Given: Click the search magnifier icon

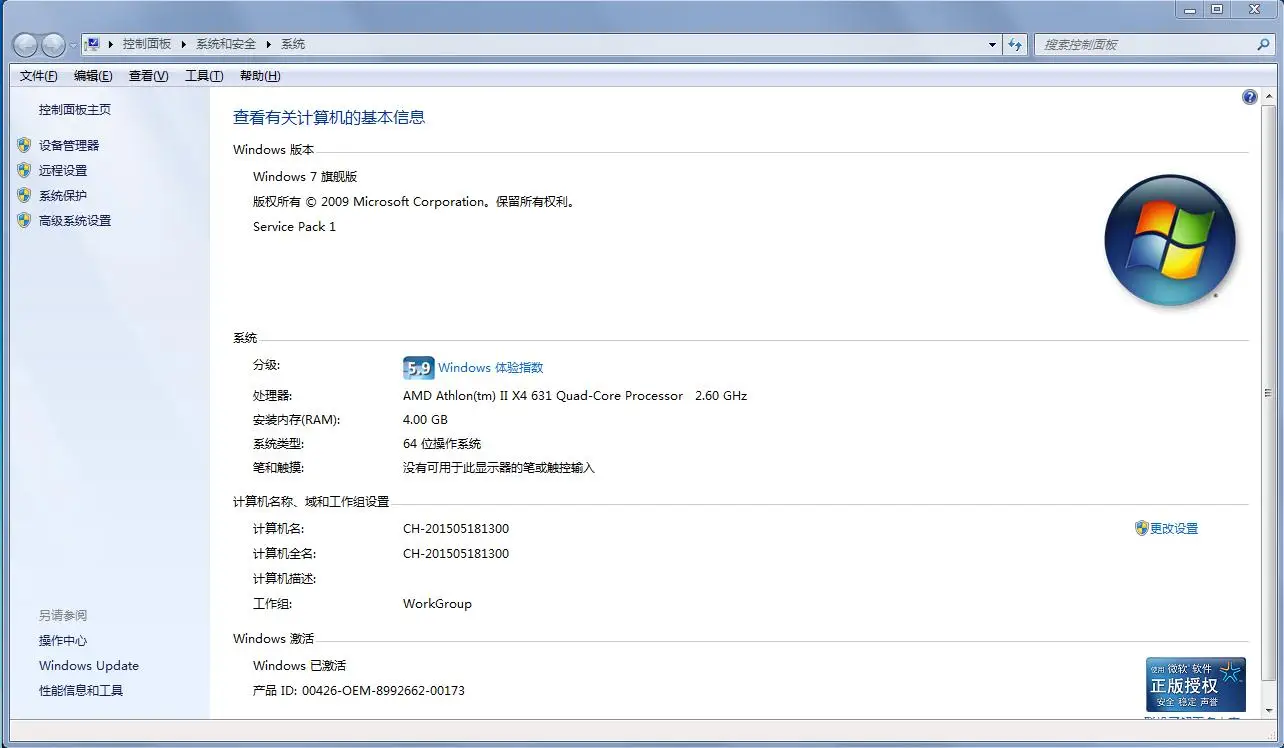Looking at the screenshot, I should tap(1264, 44).
